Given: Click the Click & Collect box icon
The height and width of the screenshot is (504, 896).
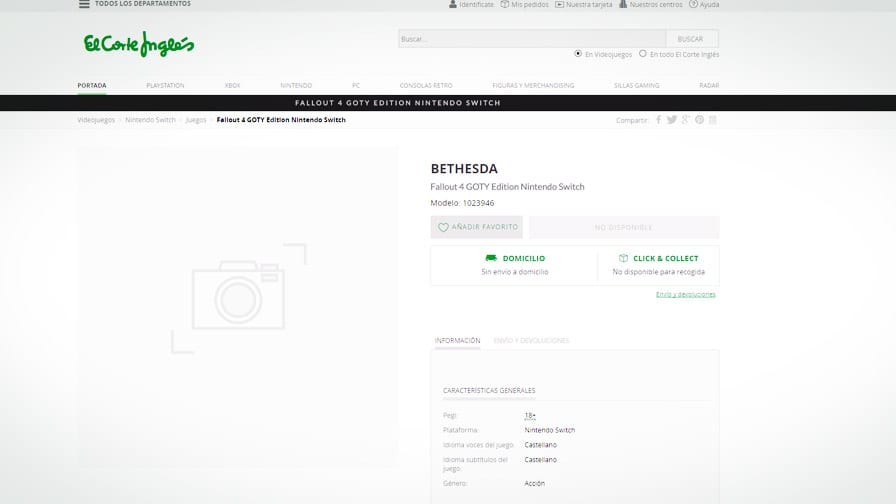Looking at the screenshot, I should coord(623,258).
